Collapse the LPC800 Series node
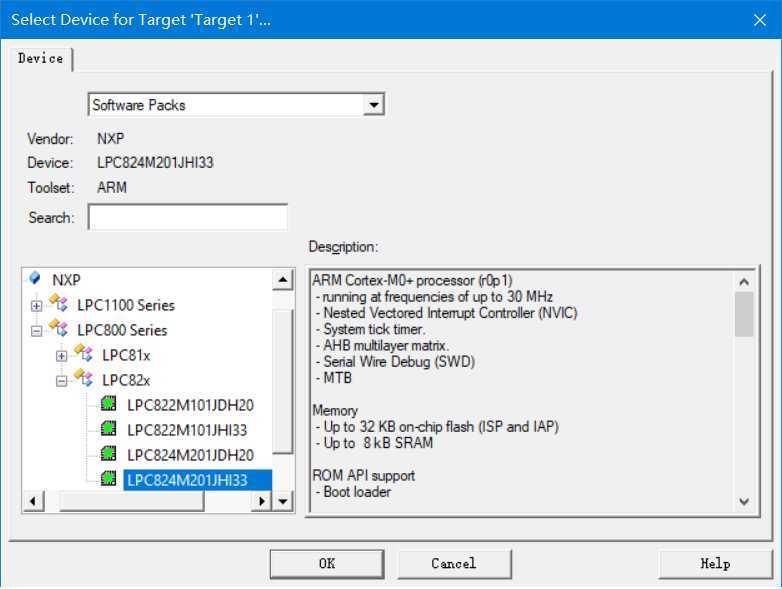 tap(36, 331)
